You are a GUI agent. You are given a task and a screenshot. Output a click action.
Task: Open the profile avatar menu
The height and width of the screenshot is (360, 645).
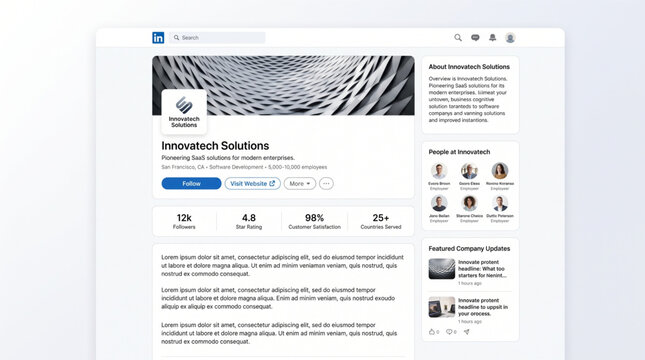pos(510,38)
